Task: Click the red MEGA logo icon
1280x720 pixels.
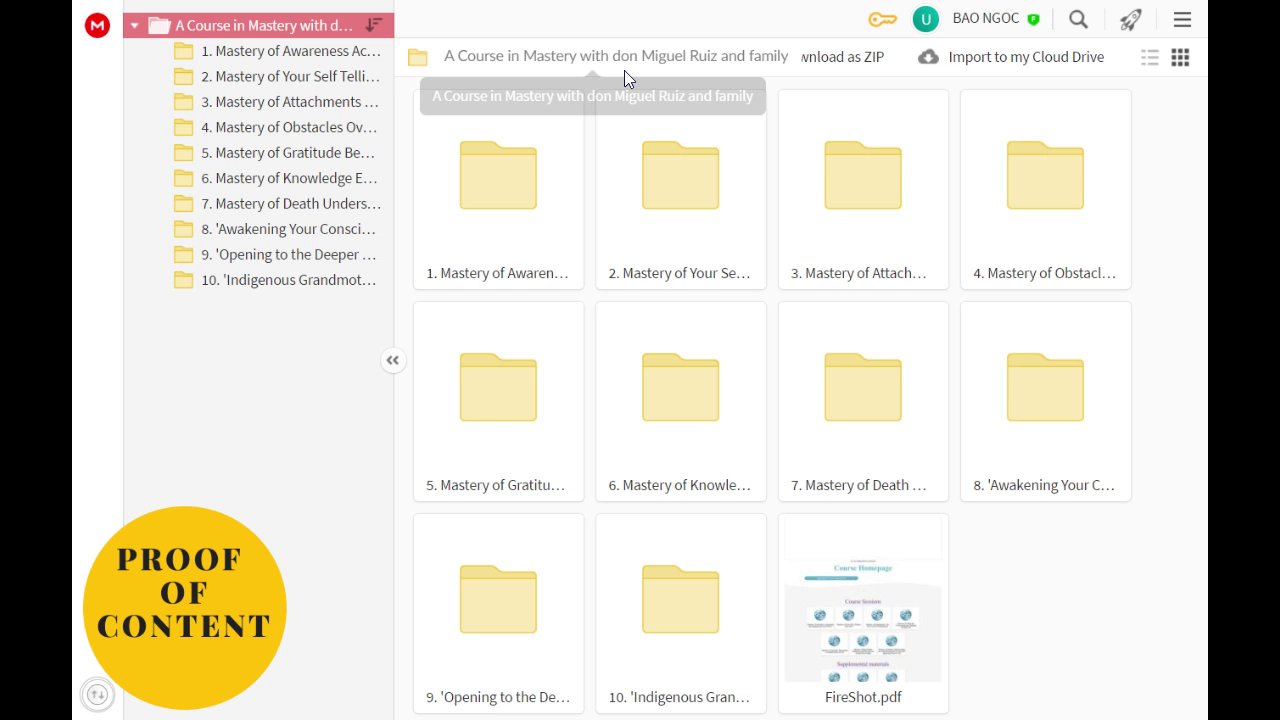Action: [x=97, y=26]
